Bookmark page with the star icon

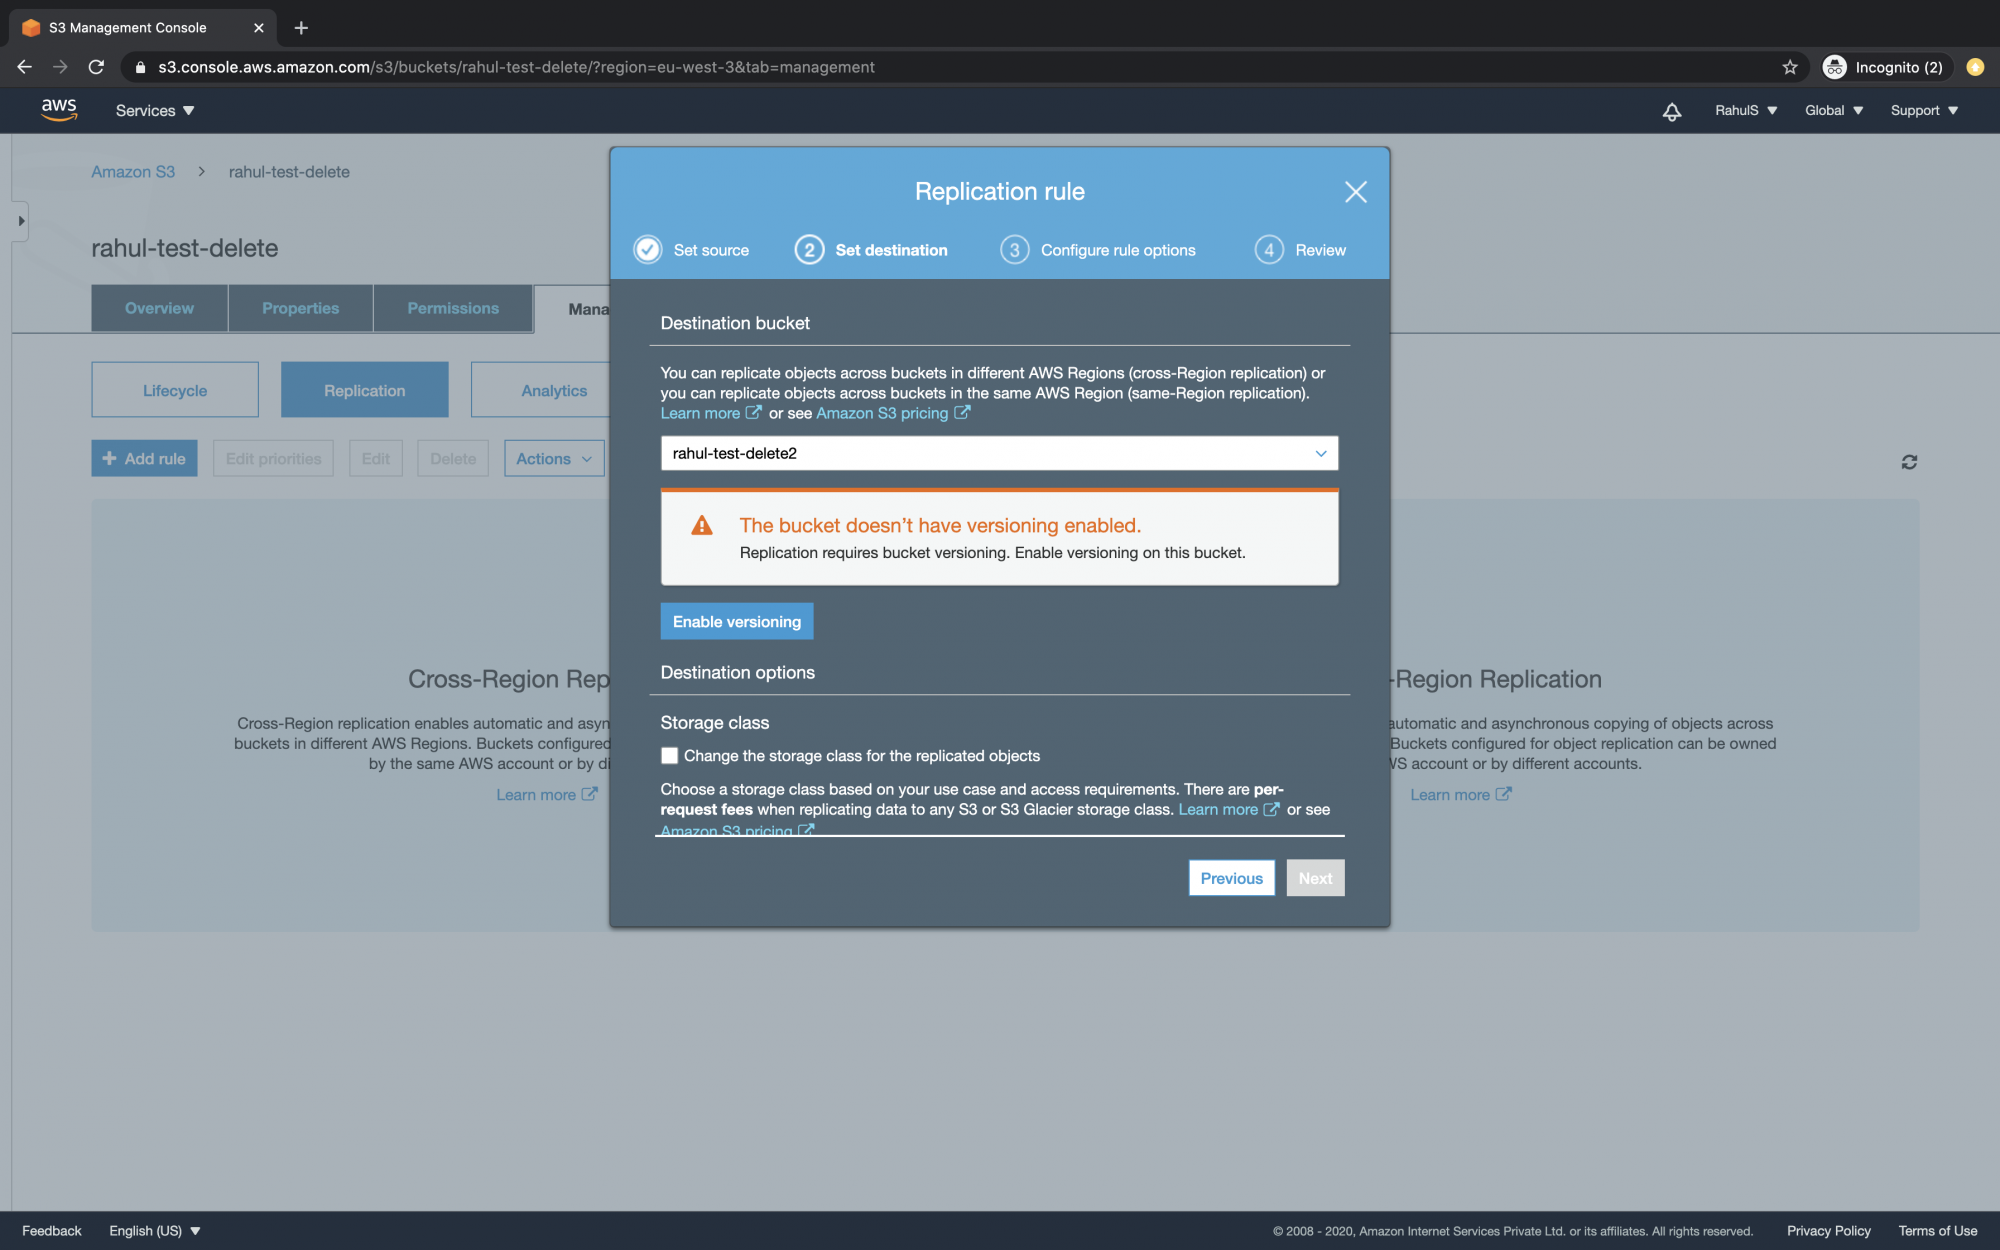pos(1789,67)
